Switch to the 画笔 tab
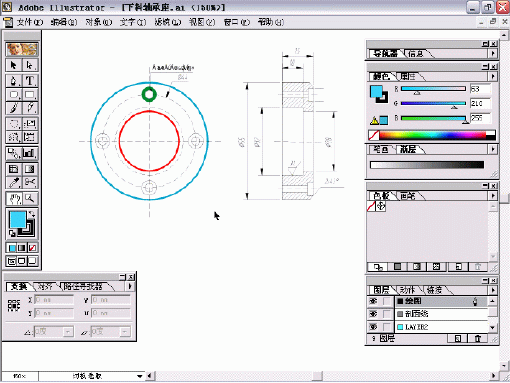The width and height of the screenshot is (510, 383). [x=408, y=196]
